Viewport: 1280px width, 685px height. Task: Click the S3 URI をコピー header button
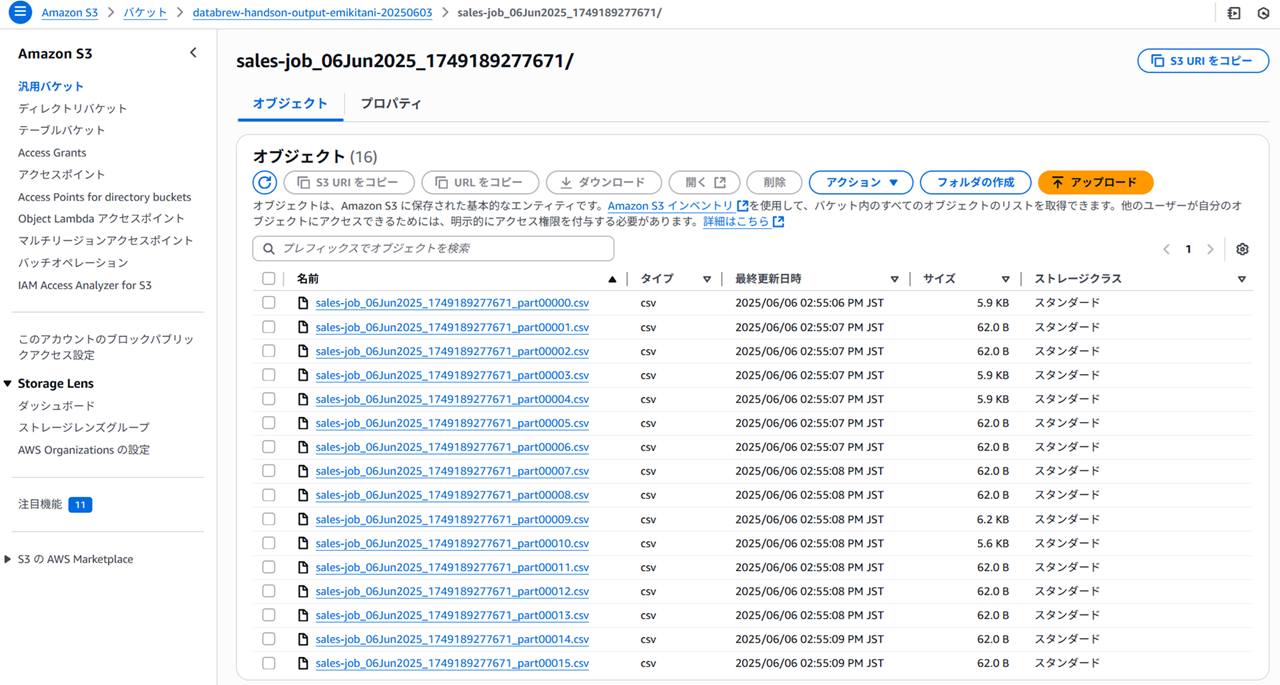1203,60
